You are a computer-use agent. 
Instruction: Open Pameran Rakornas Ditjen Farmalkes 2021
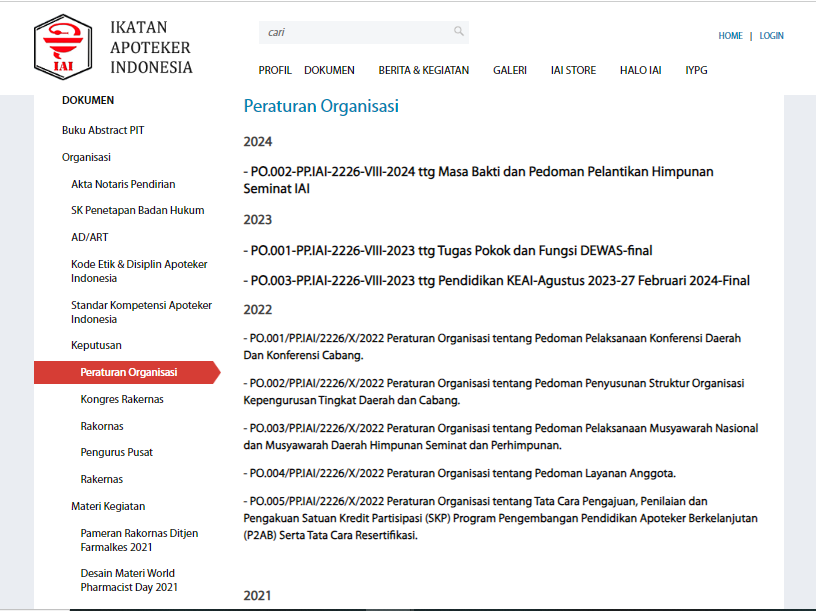139,540
